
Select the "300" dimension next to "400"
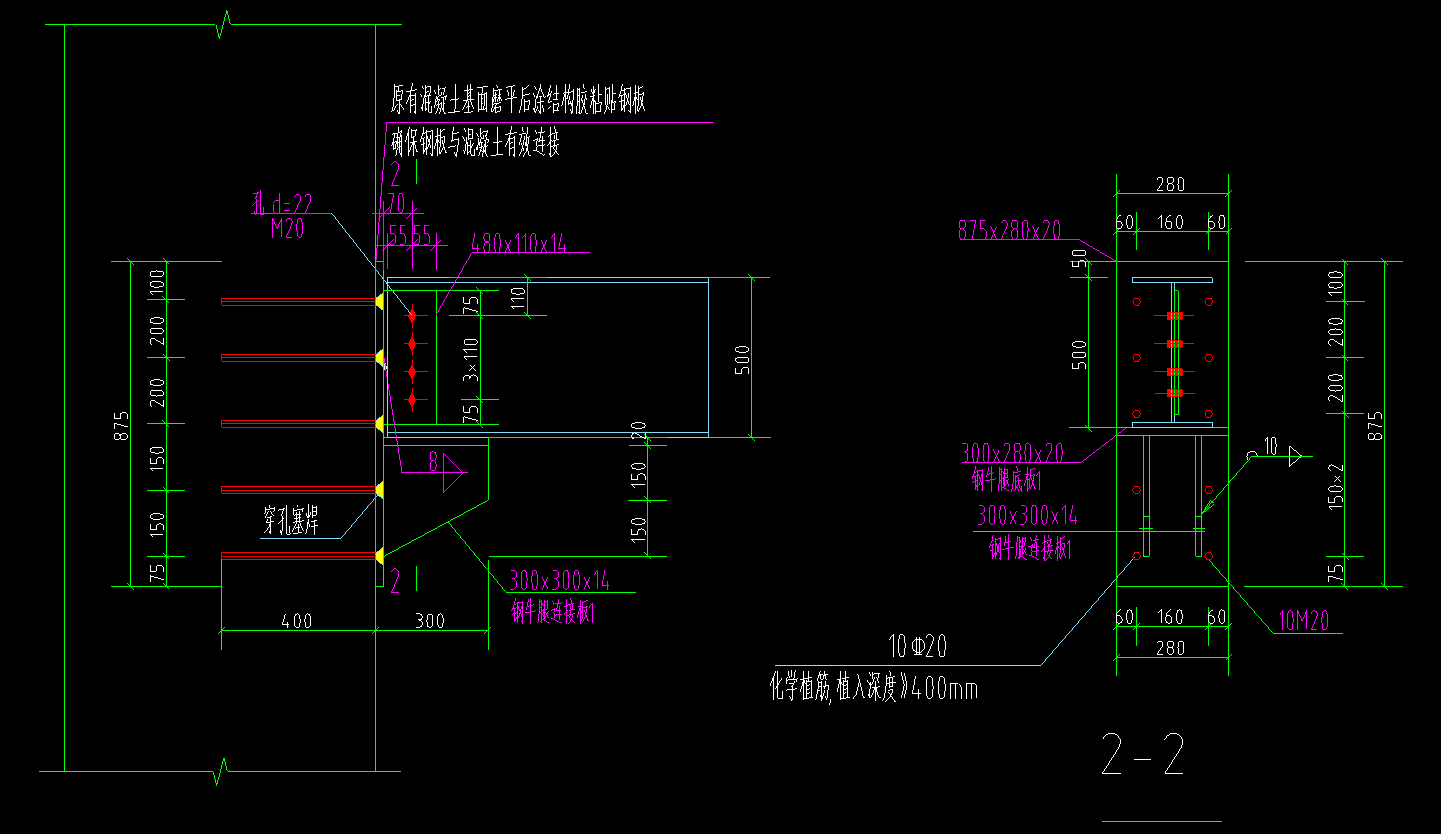pyautogui.click(x=429, y=621)
